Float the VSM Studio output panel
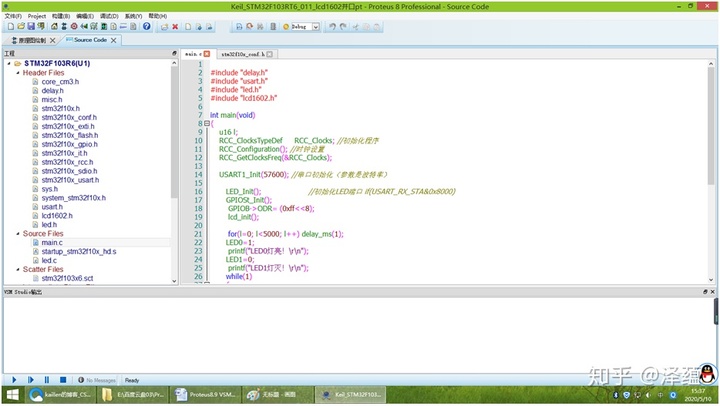The width and height of the screenshot is (720, 406). tap(705, 292)
